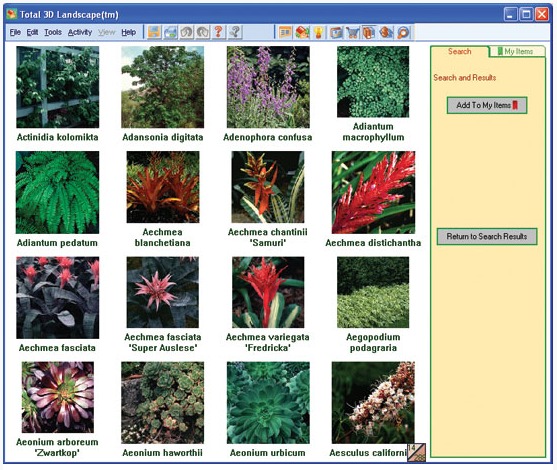Click the Save floppy disk toolbar icon
The height and width of the screenshot is (470, 557).
click(155, 32)
